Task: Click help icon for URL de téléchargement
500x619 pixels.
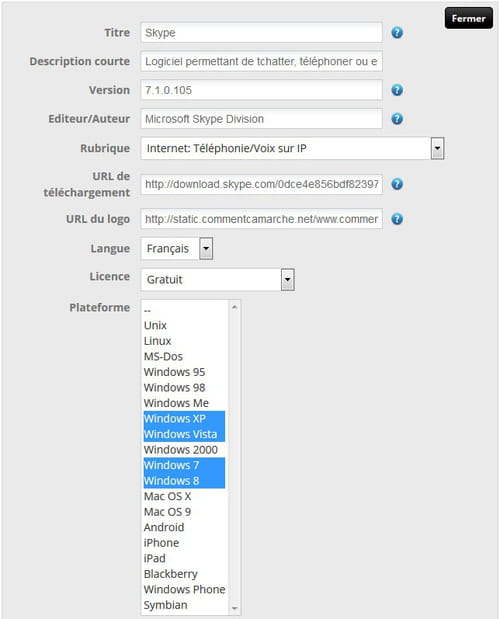Action: pos(397,184)
